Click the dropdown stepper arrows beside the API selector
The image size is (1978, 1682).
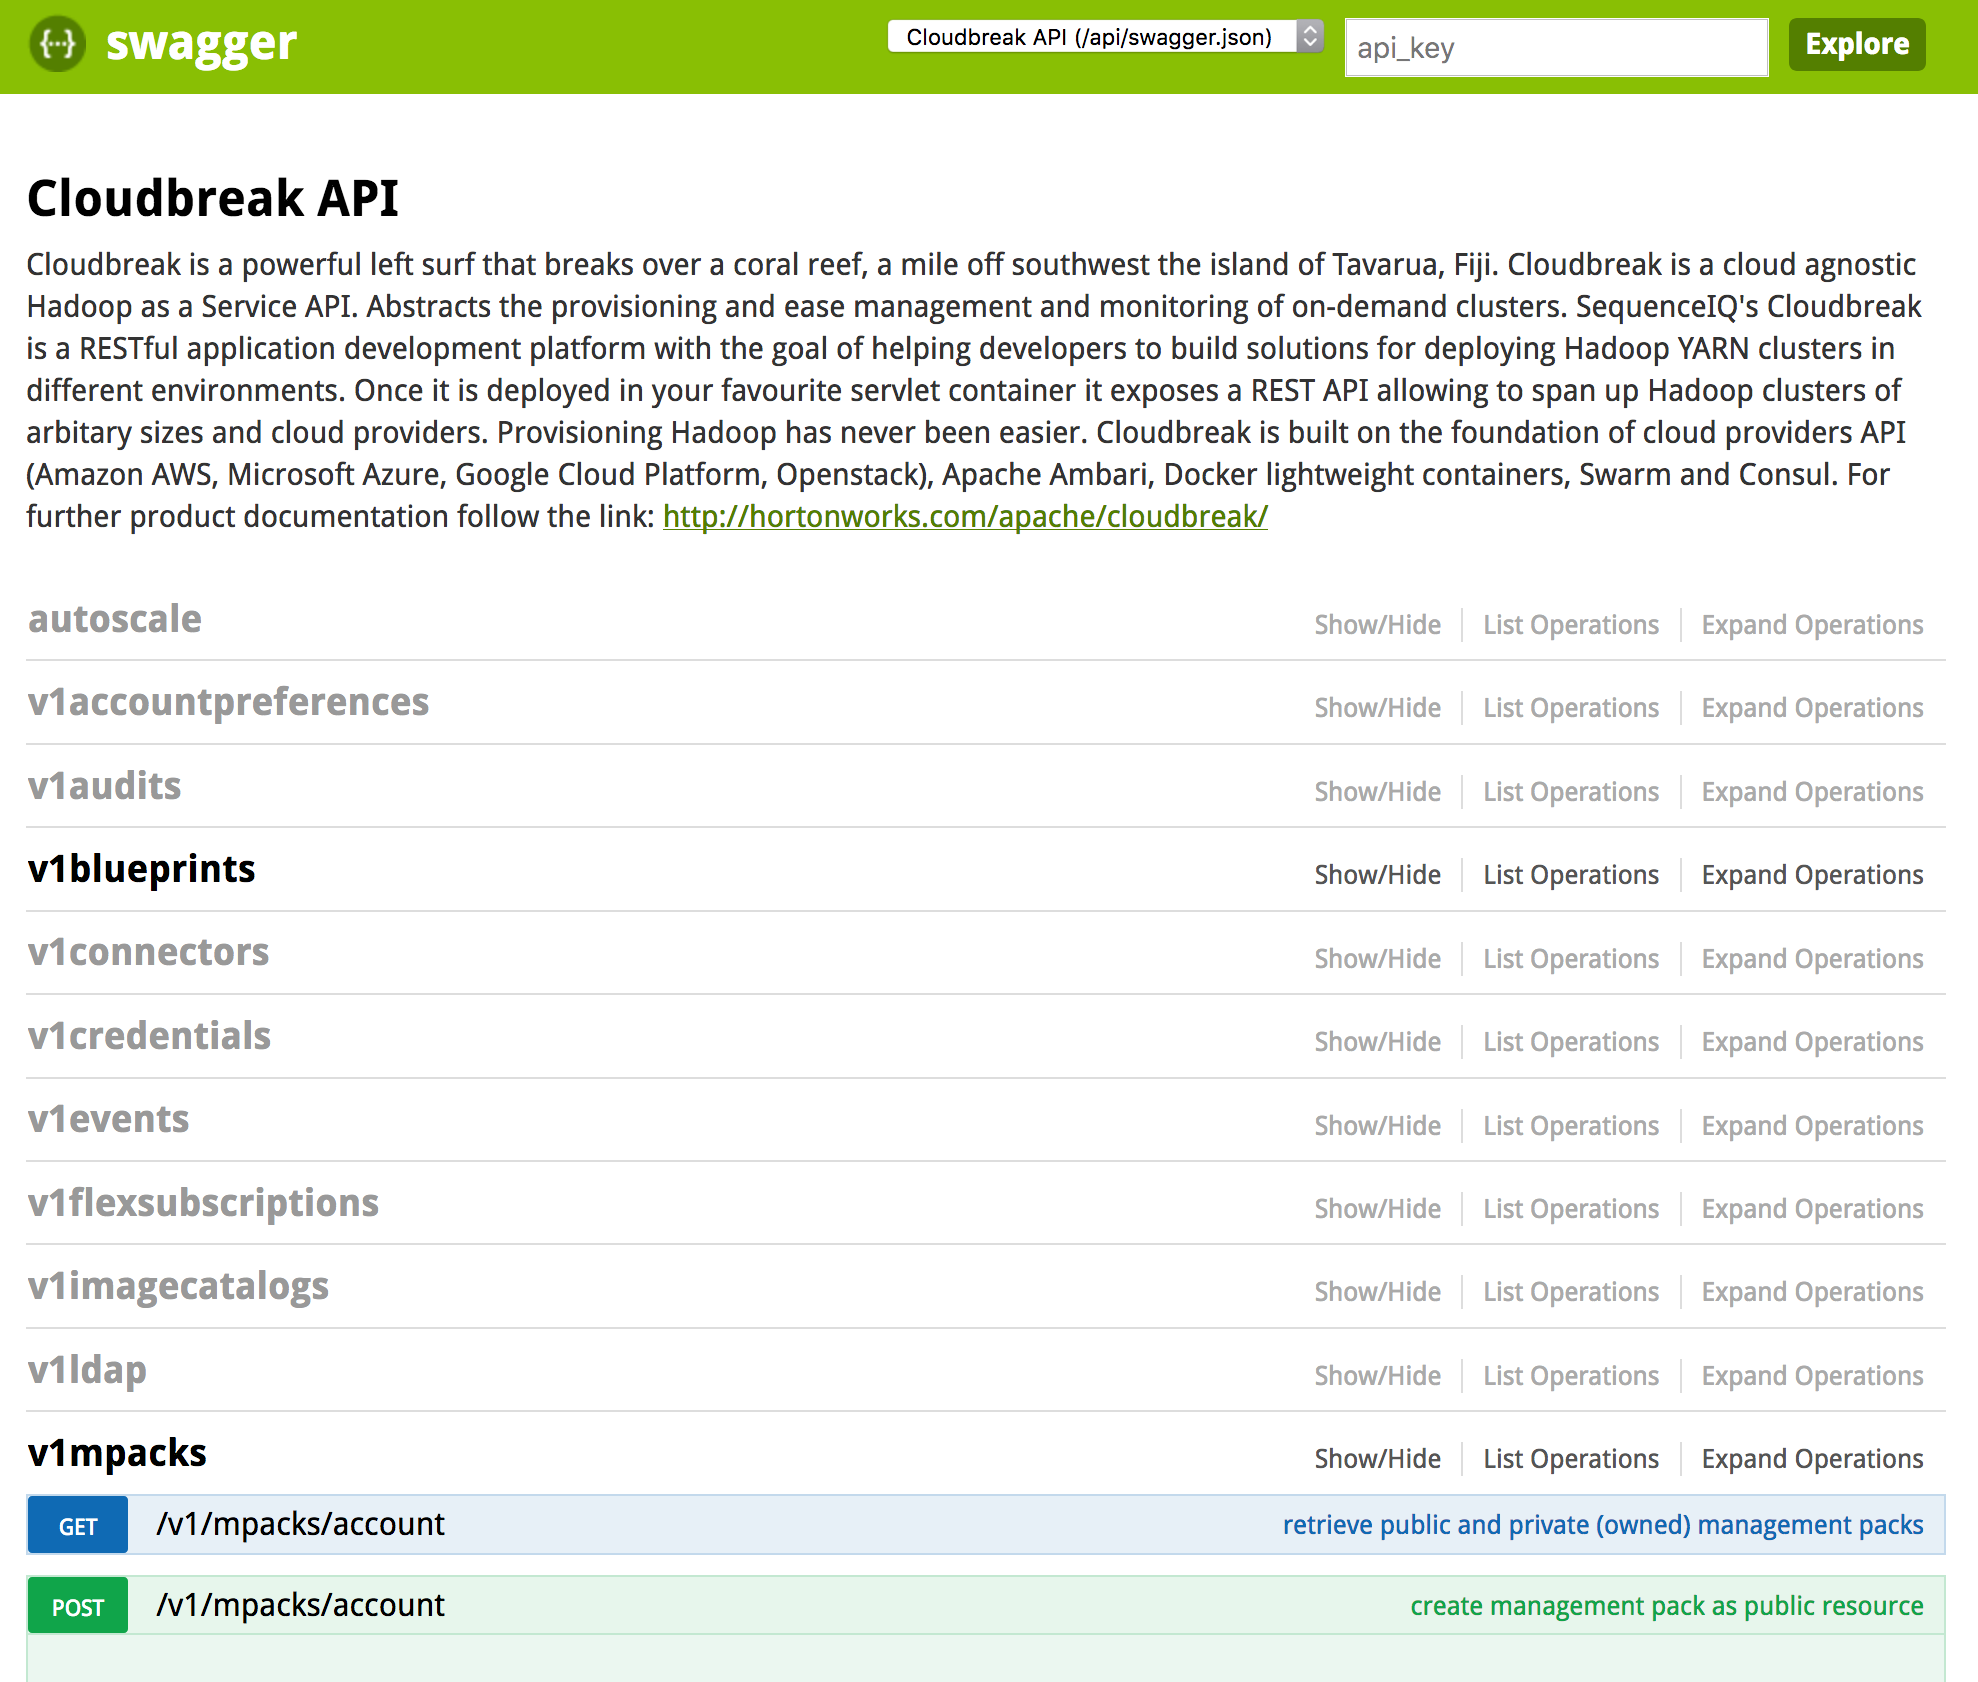(1311, 40)
